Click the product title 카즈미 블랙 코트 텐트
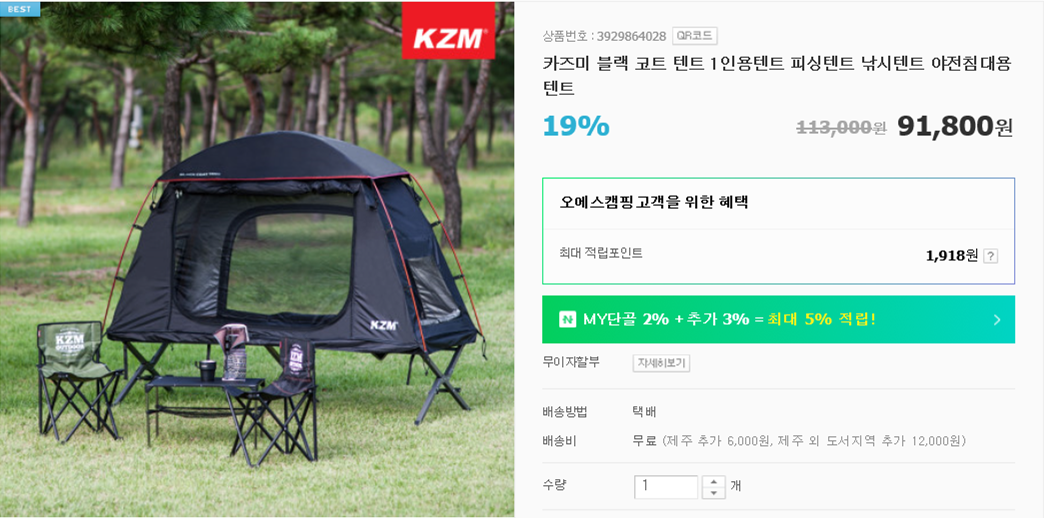1044x518 pixels. 778,75
